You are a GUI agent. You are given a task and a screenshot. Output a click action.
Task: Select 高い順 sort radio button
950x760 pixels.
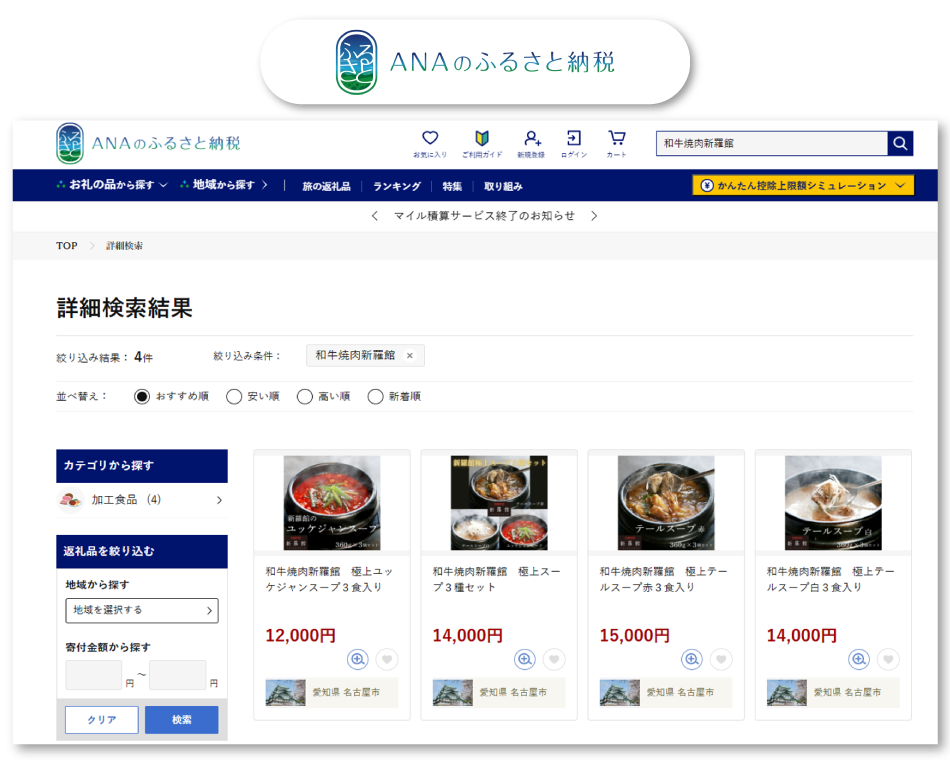tap(305, 396)
